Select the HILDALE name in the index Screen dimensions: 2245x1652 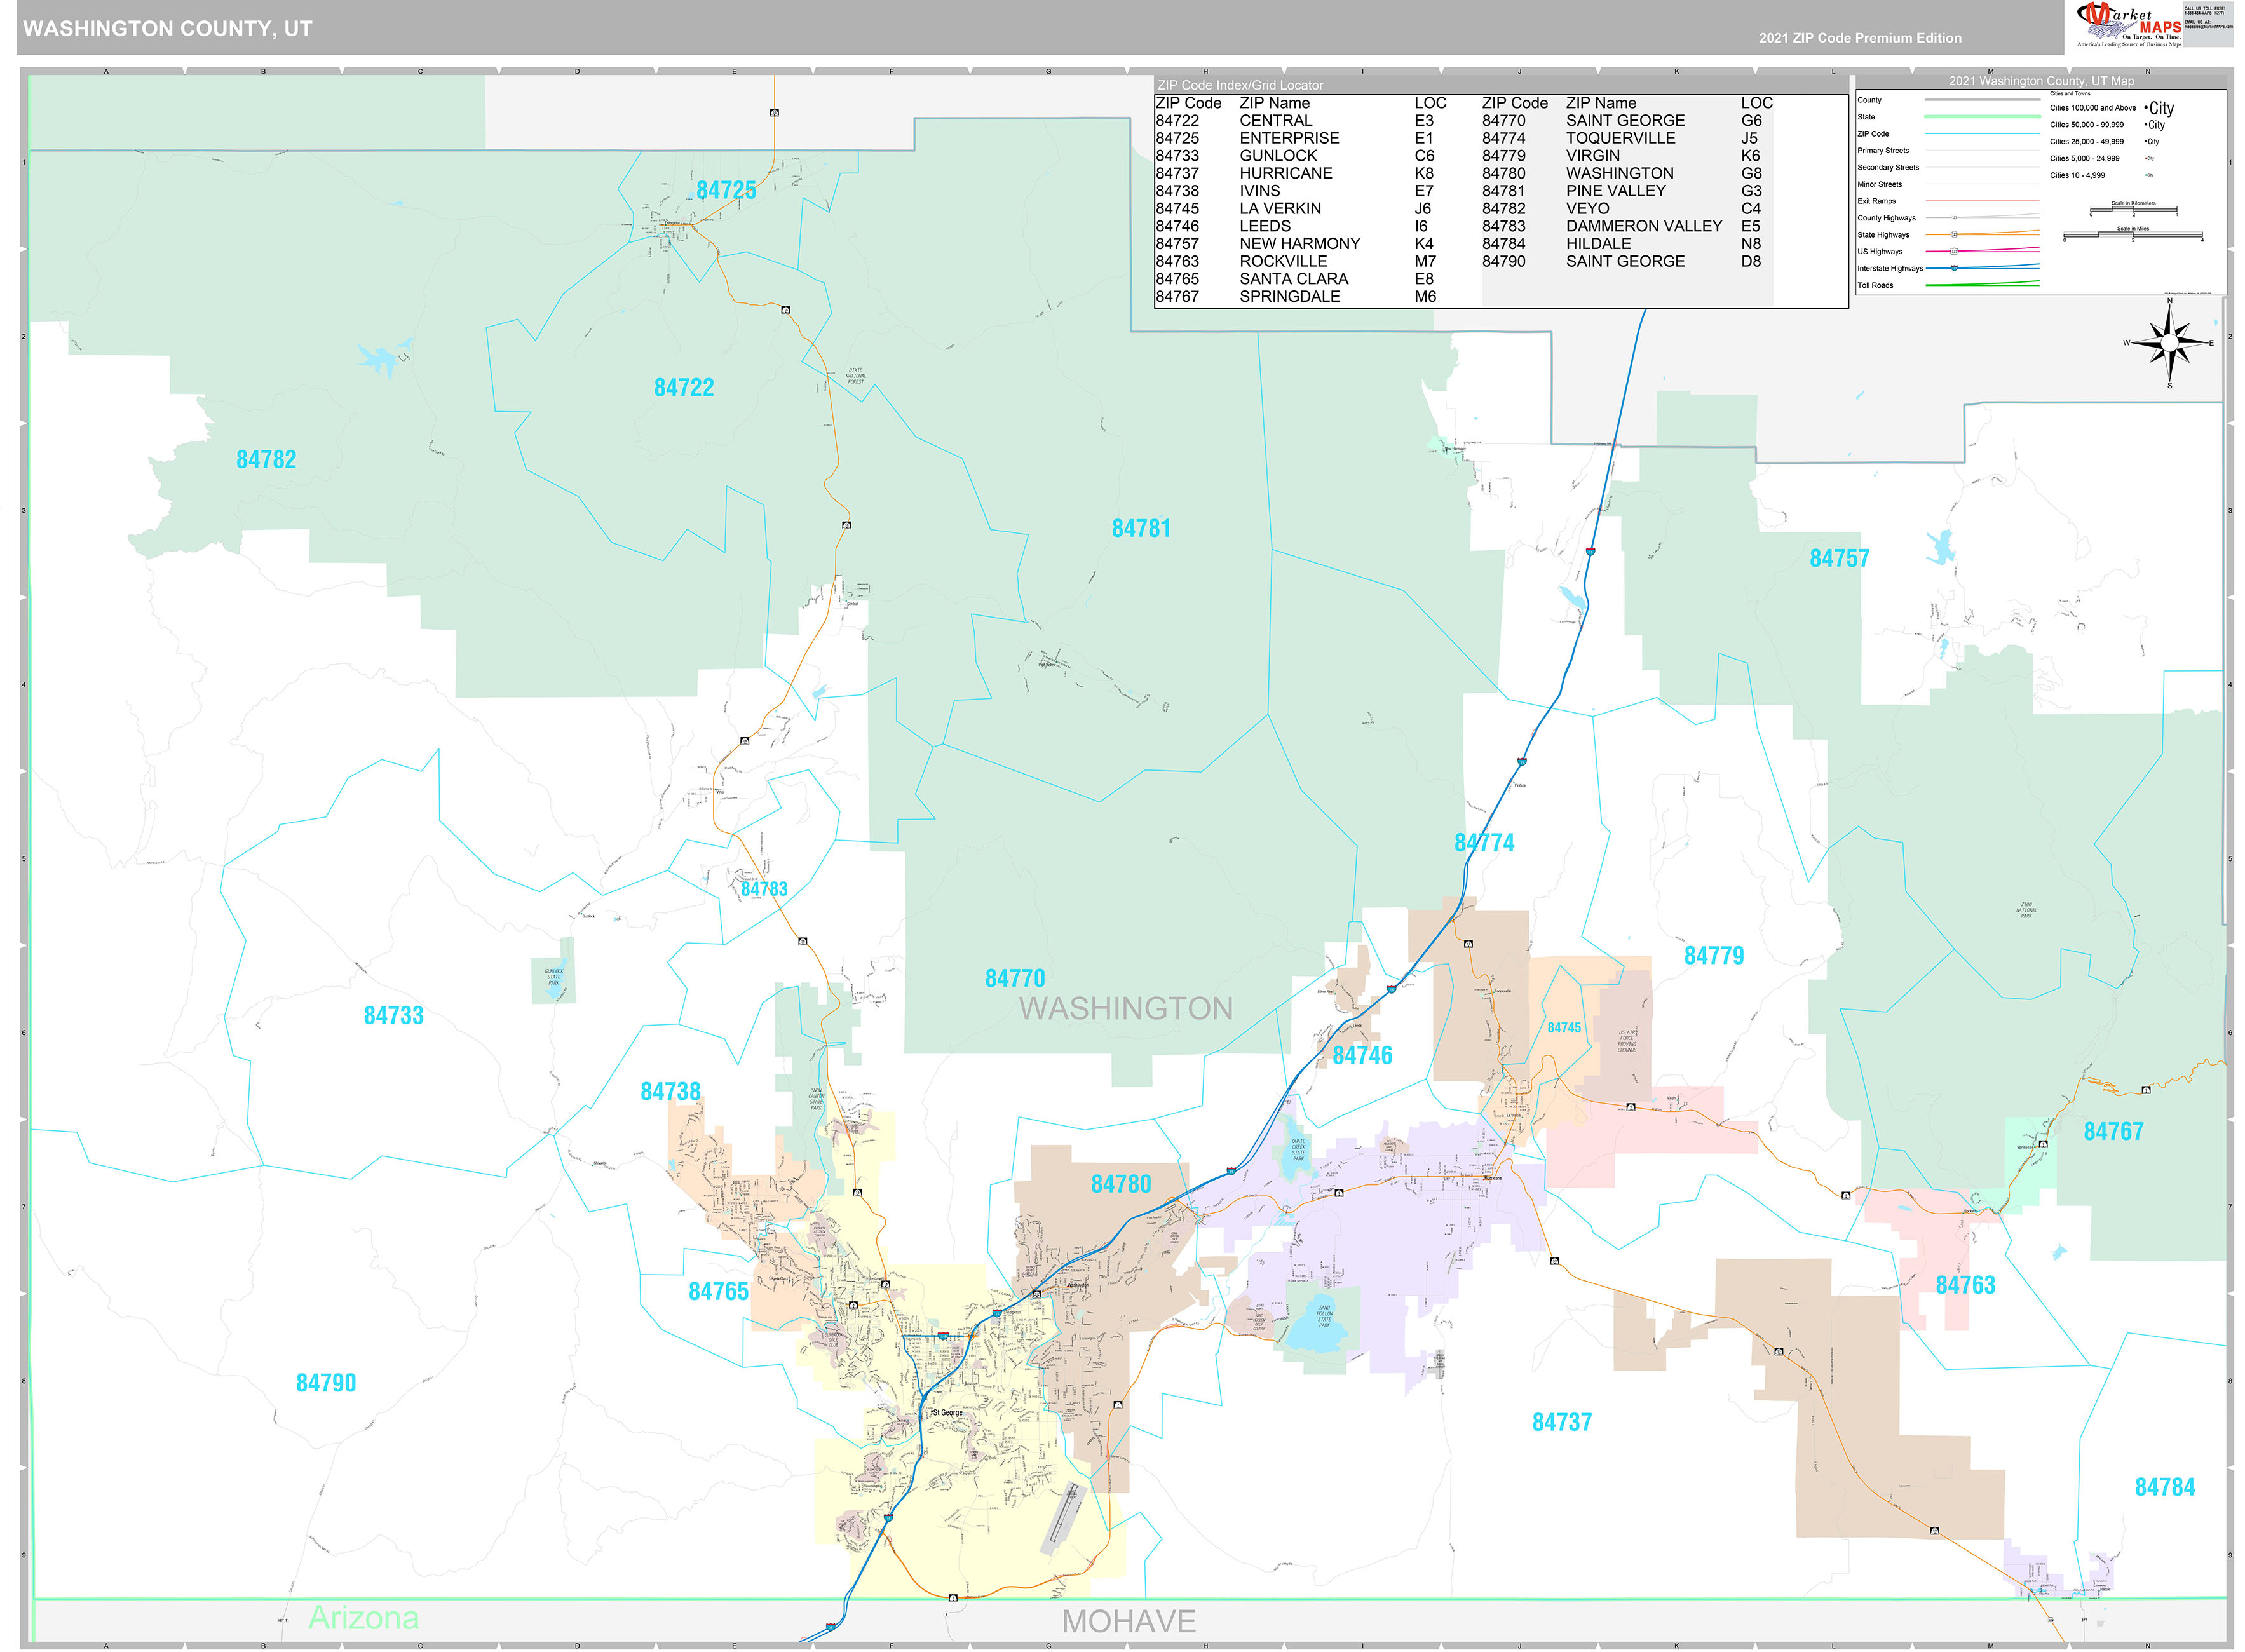coord(1598,244)
